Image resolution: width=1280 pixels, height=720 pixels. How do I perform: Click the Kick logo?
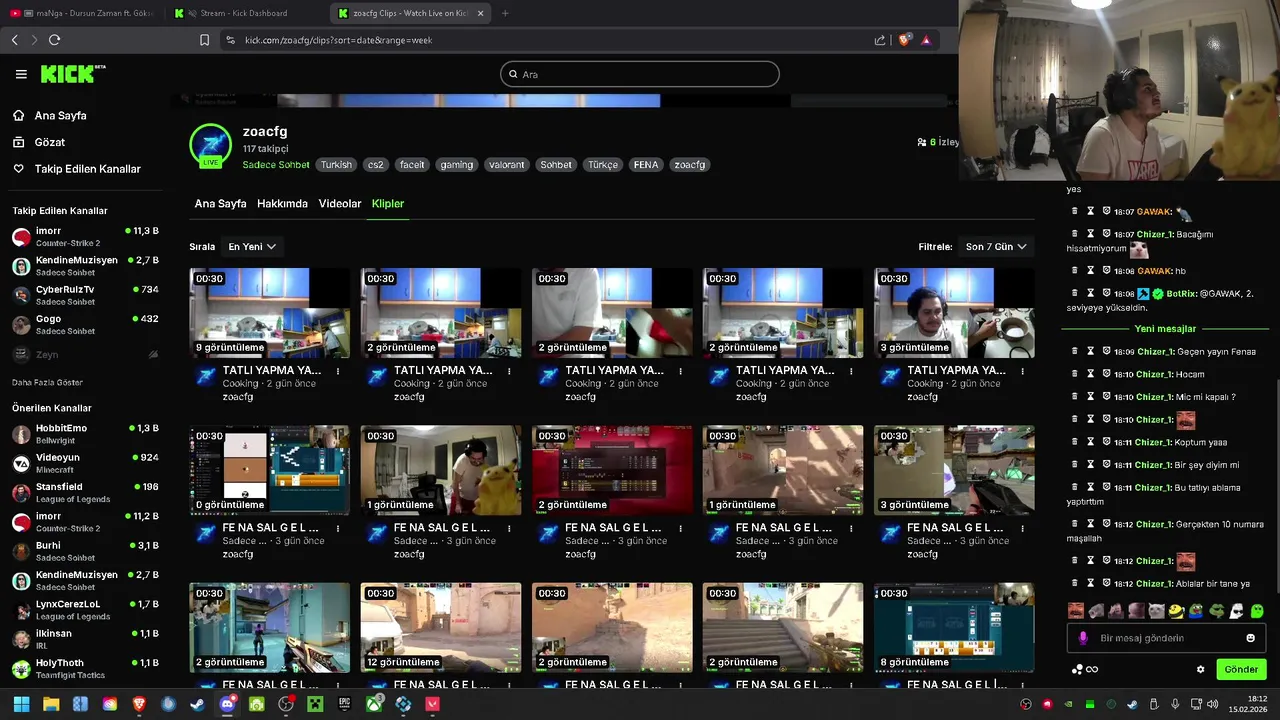[72, 74]
